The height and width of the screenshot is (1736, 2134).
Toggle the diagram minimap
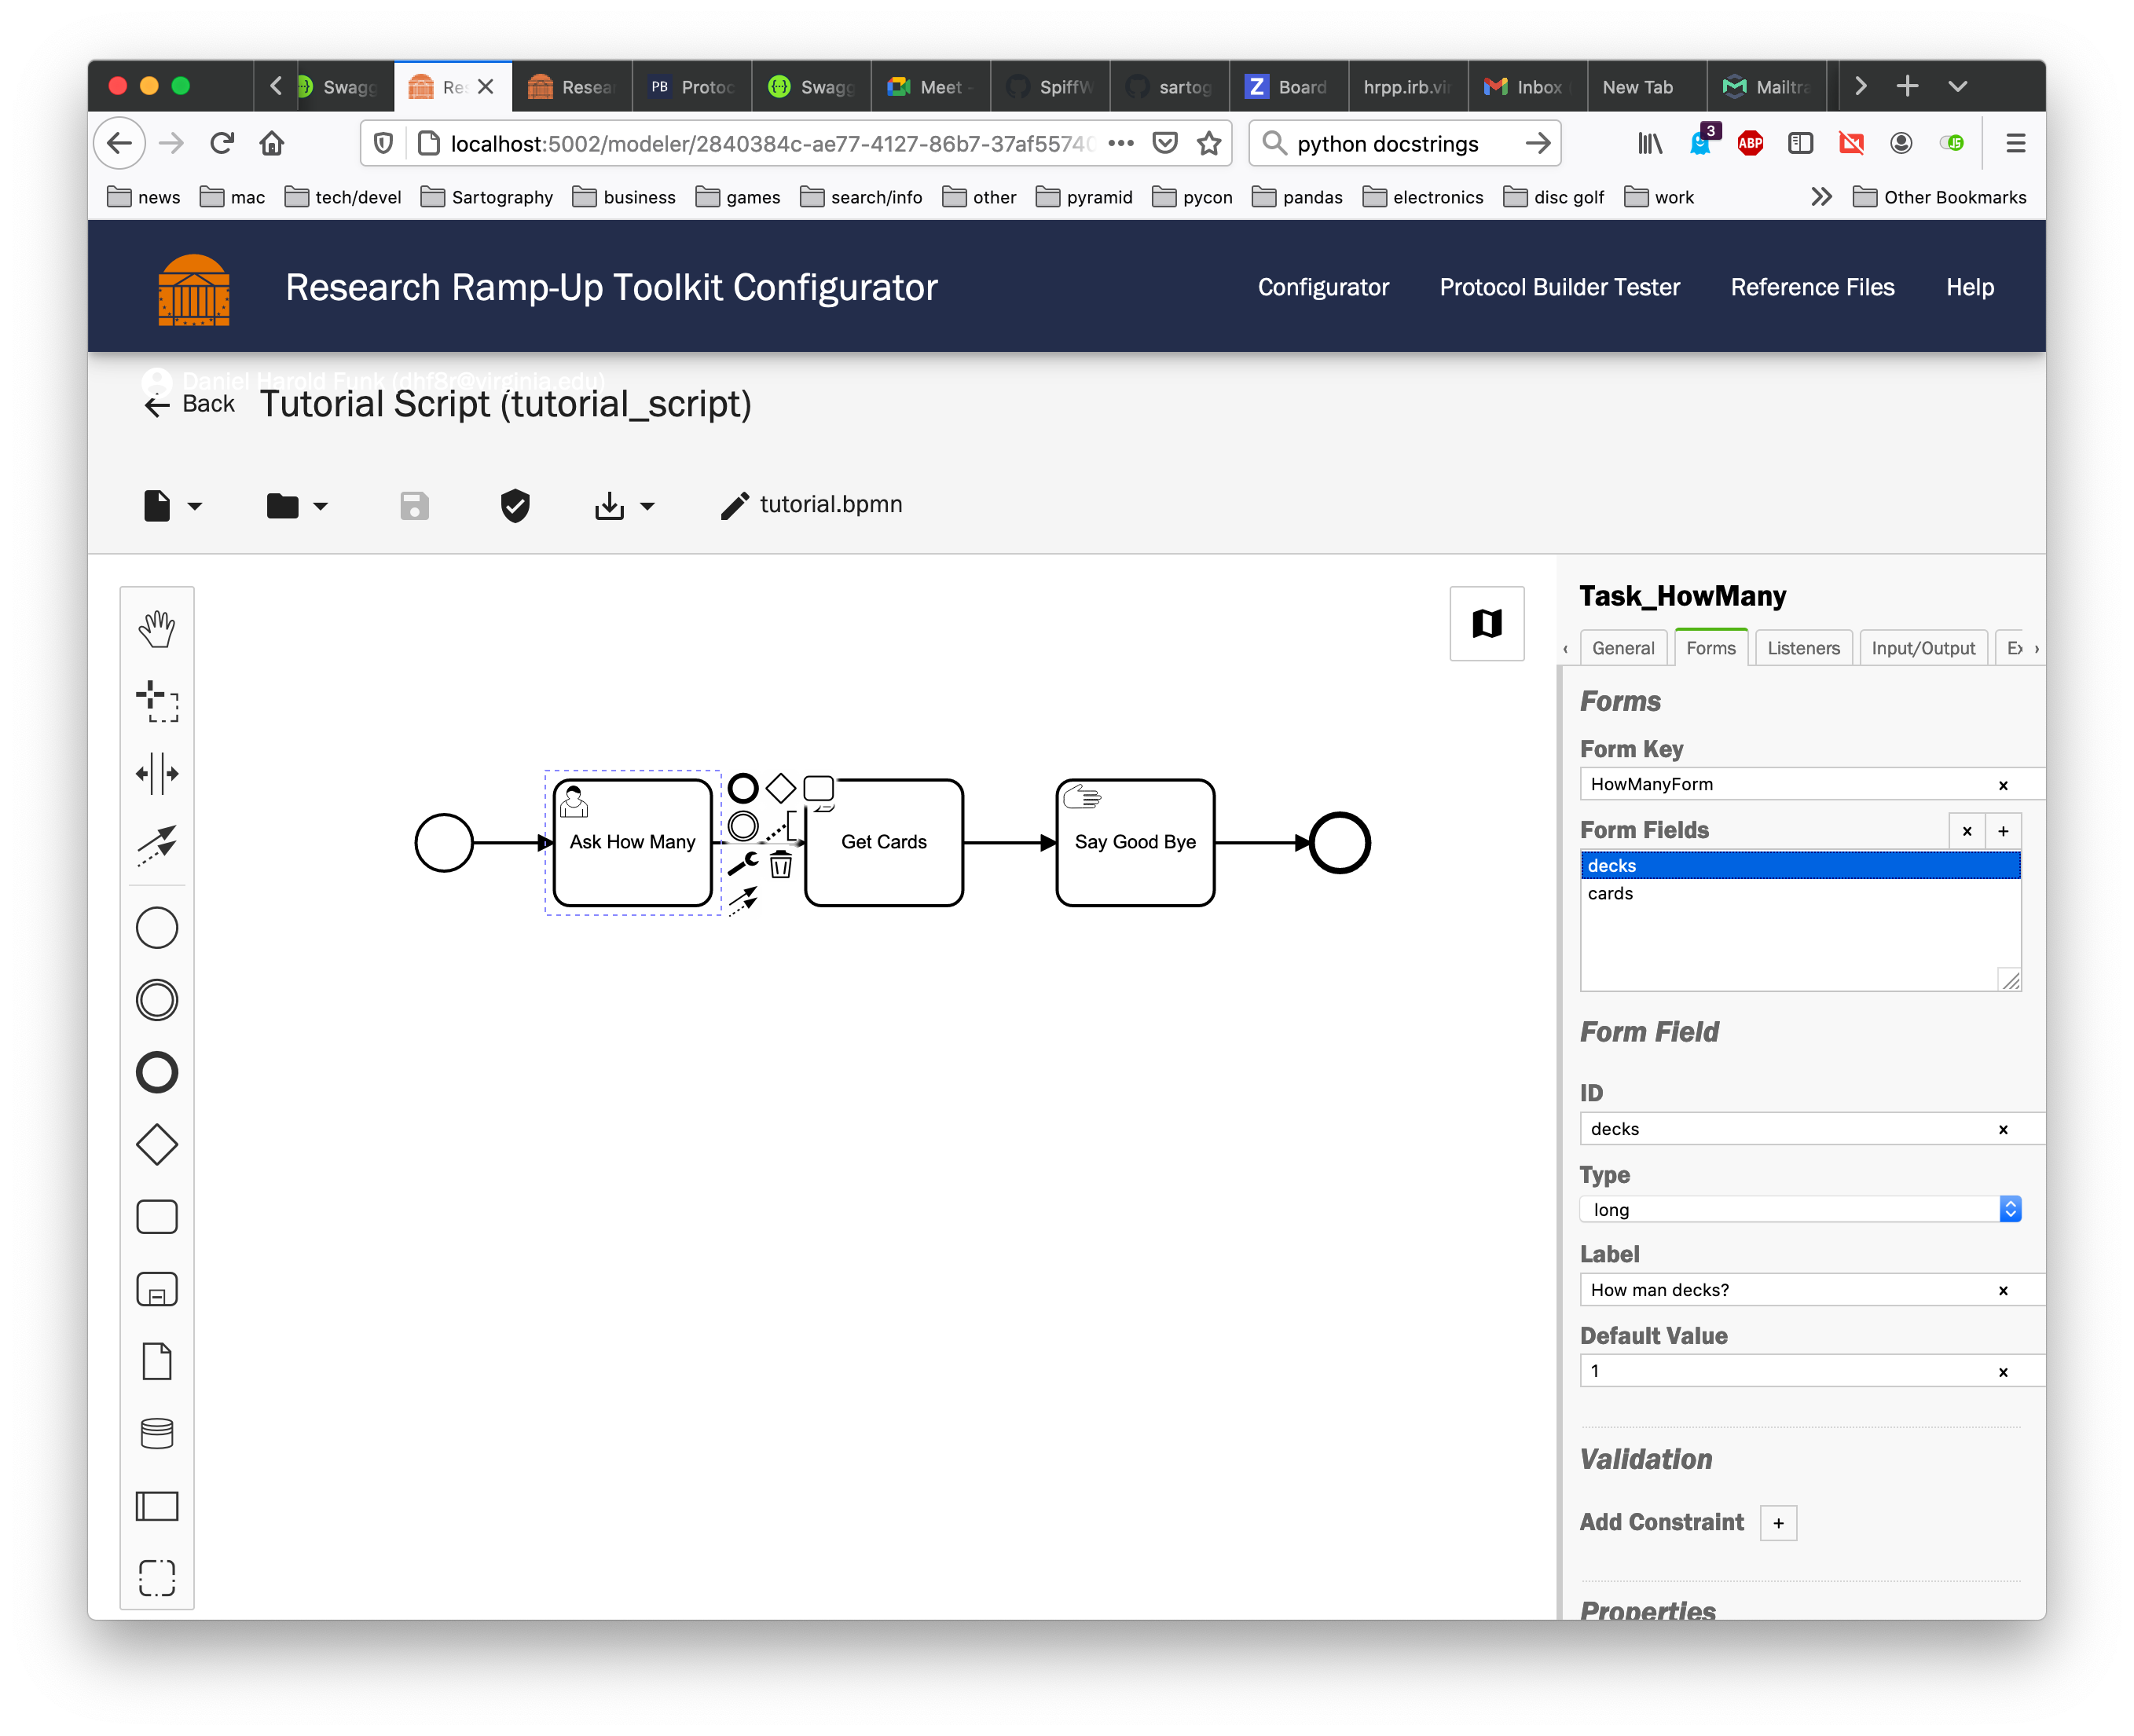(x=1487, y=624)
